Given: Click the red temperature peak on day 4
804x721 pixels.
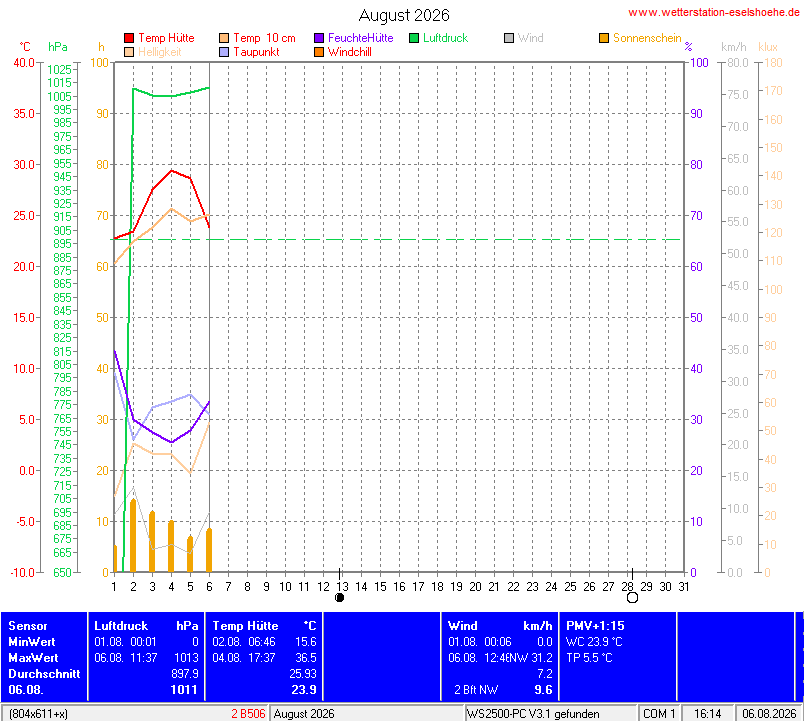Looking at the screenshot, I should tap(172, 170).
